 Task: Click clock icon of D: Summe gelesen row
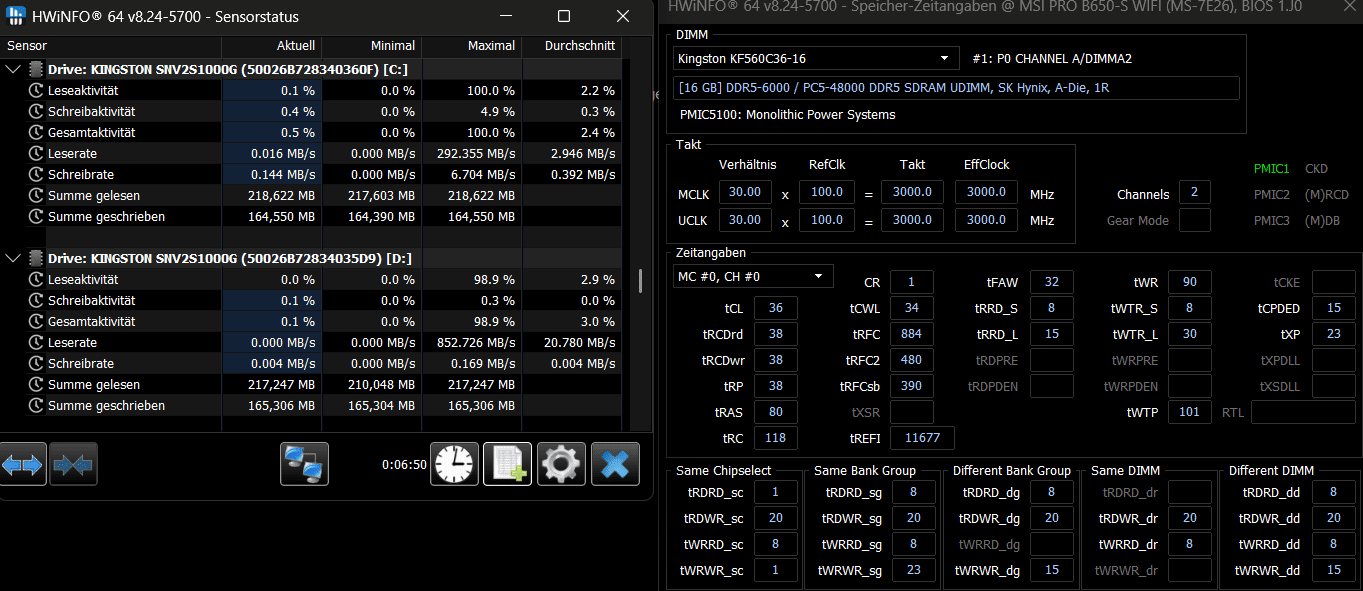point(36,384)
